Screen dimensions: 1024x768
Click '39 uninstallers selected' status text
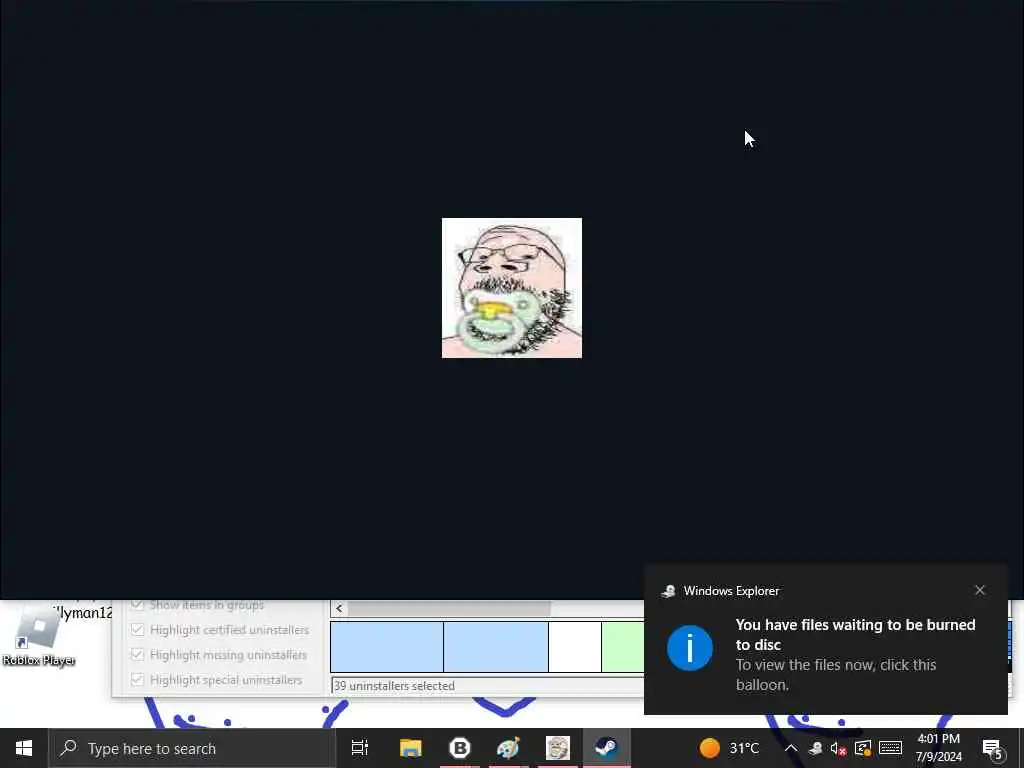394,686
